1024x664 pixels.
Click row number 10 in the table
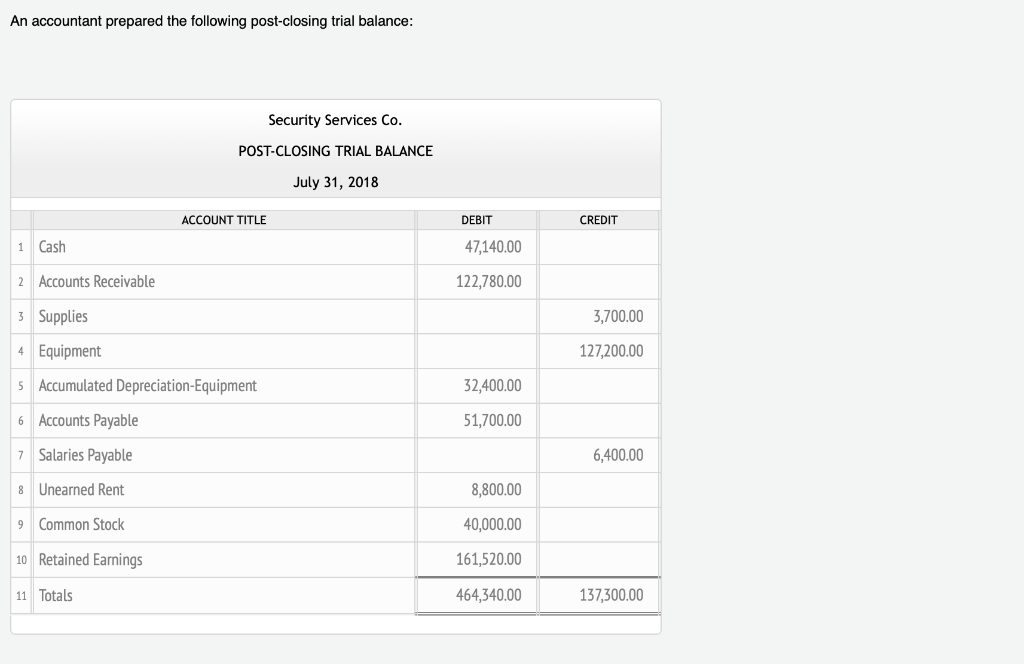[x=22, y=560]
